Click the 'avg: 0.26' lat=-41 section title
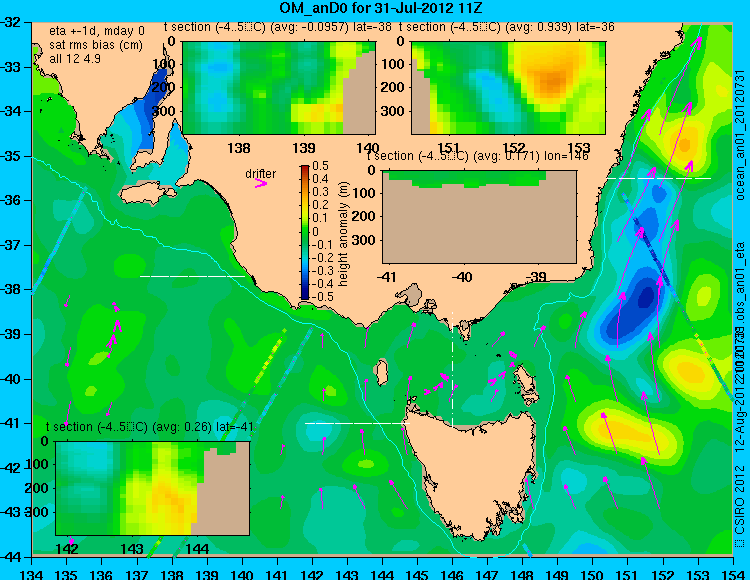The image size is (750, 580). click(x=149, y=427)
